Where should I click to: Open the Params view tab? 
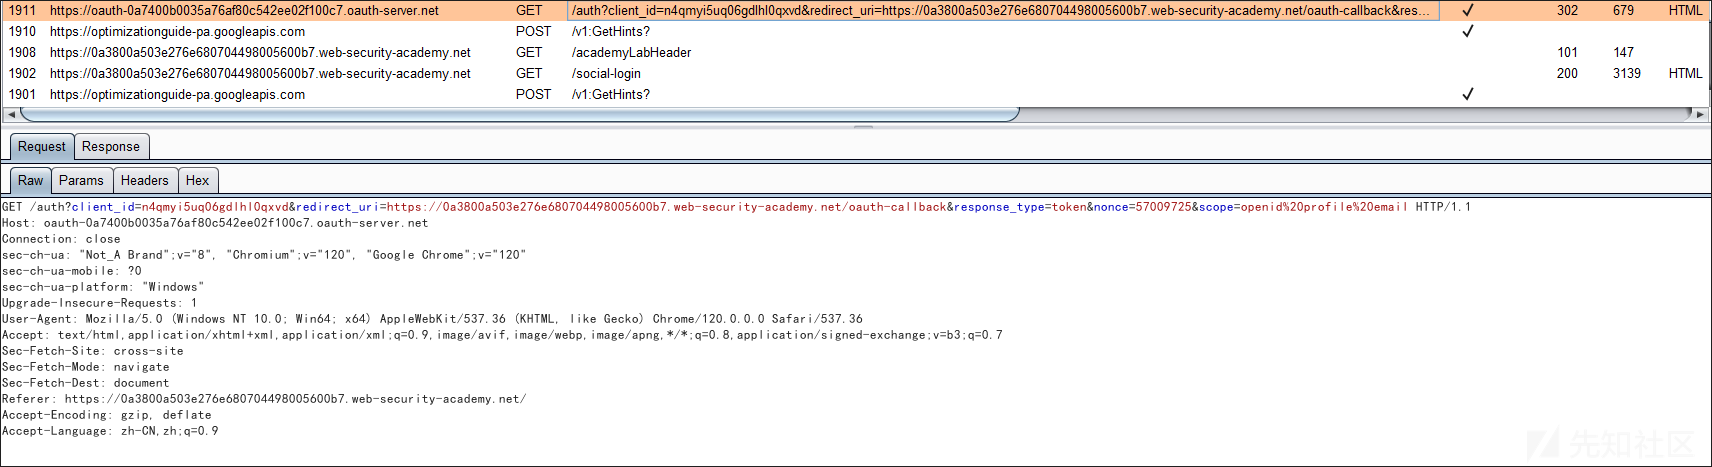pos(81,180)
